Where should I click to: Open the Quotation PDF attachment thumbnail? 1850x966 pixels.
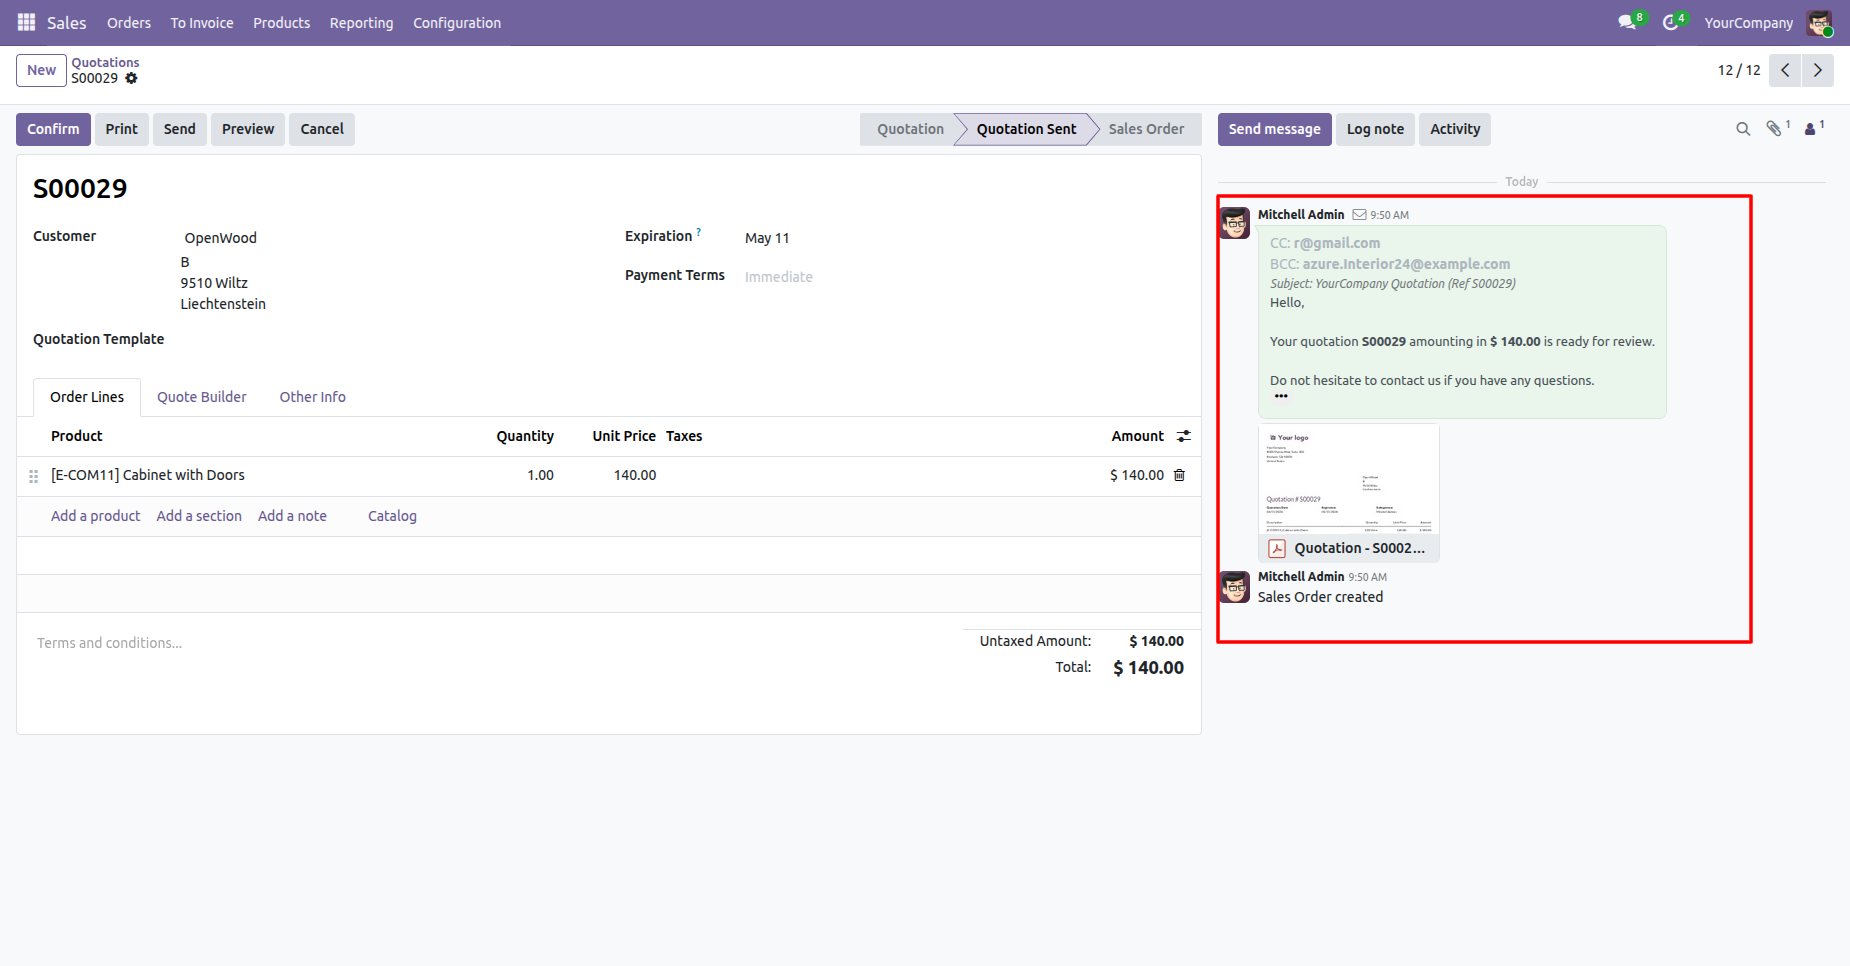(1348, 480)
